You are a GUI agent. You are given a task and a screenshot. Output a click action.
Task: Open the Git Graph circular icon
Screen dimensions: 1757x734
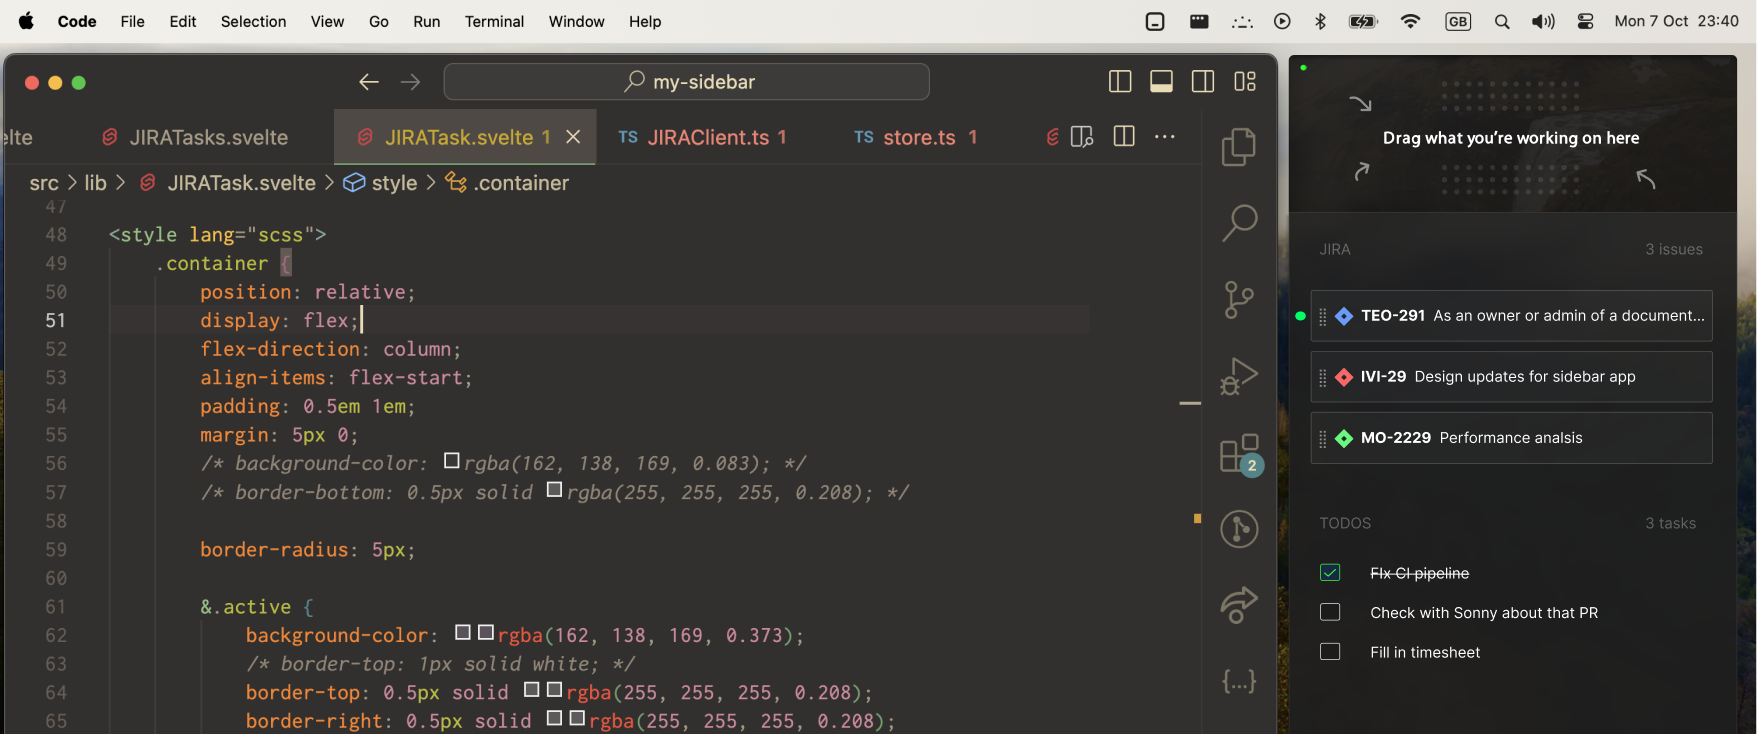[x=1239, y=529]
